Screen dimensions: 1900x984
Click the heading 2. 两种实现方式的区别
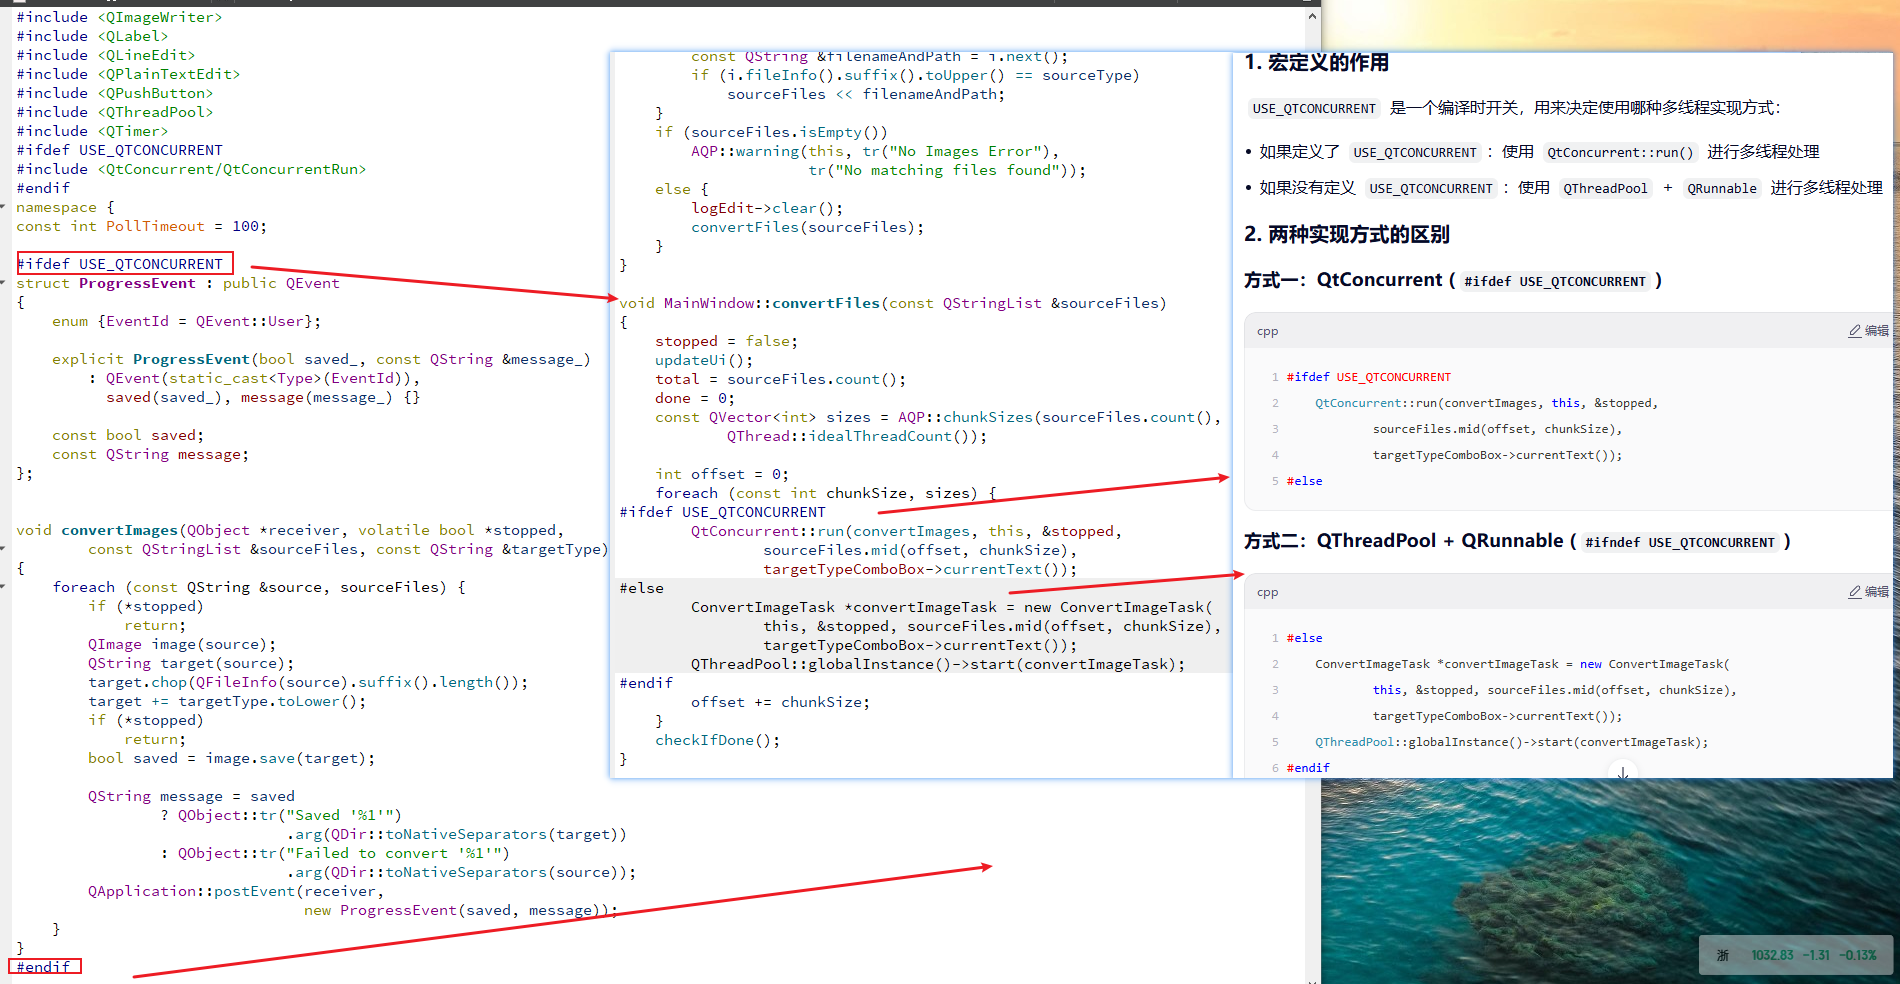[1346, 234]
